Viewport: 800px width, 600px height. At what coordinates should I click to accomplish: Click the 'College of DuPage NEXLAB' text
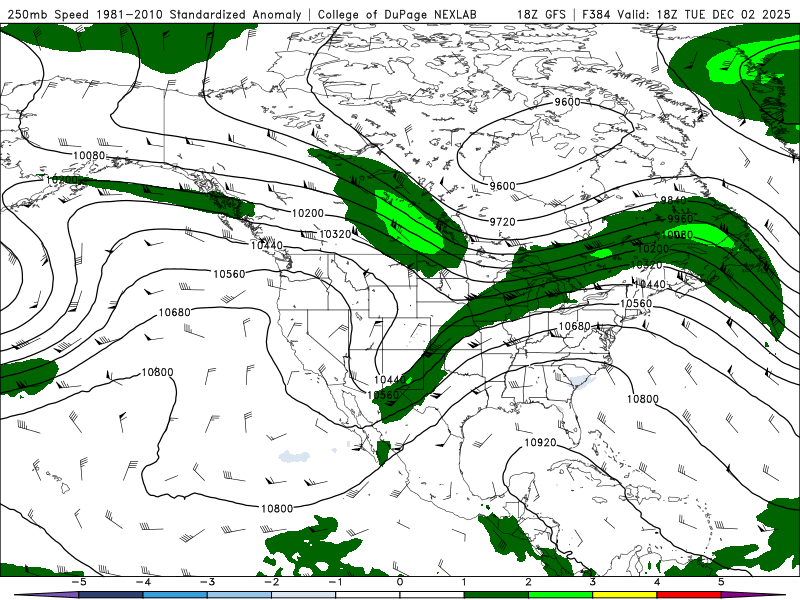(397, 14)
